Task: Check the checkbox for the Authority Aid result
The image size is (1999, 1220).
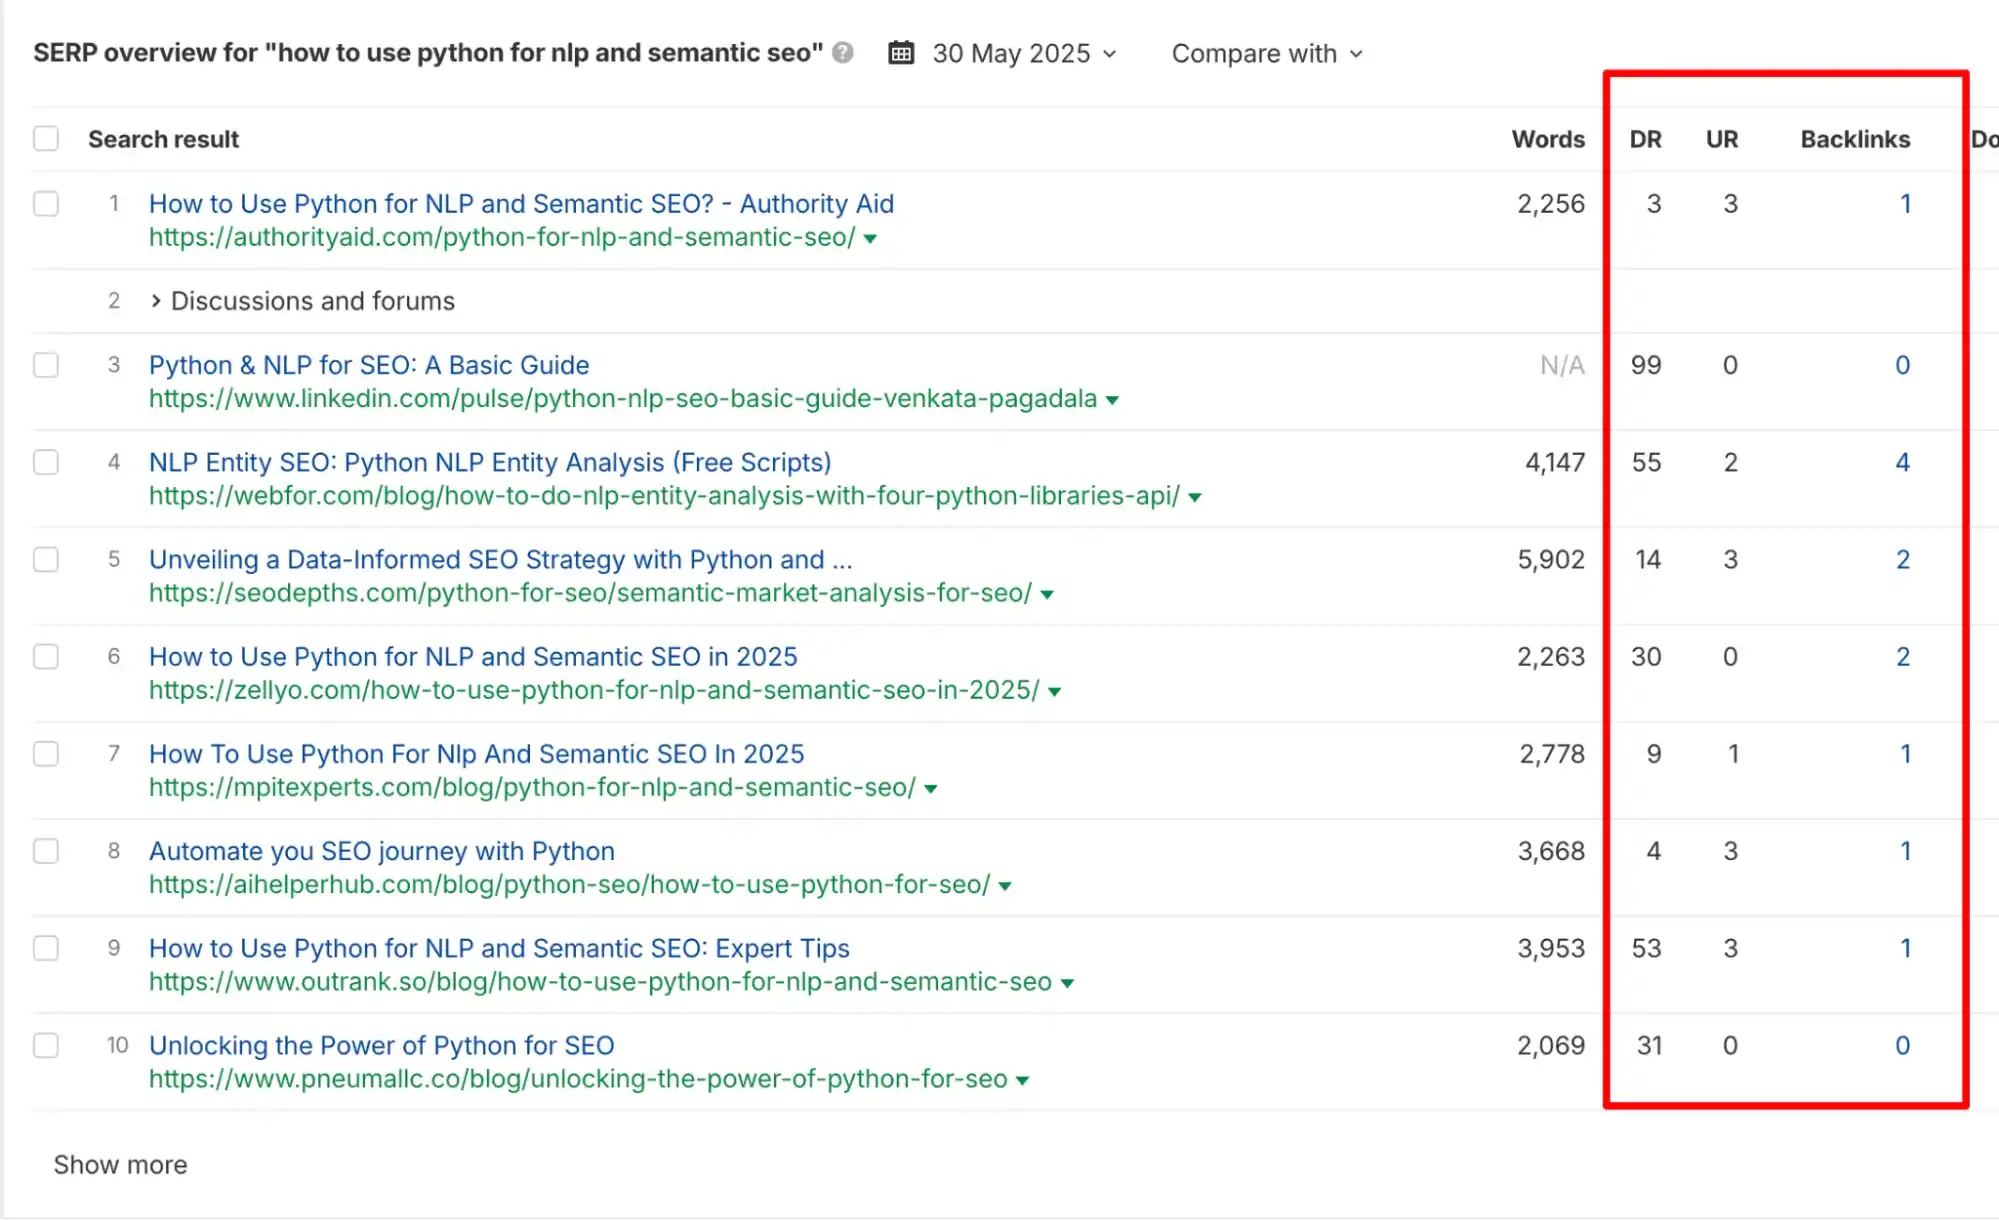Action: tap(46, 203)
